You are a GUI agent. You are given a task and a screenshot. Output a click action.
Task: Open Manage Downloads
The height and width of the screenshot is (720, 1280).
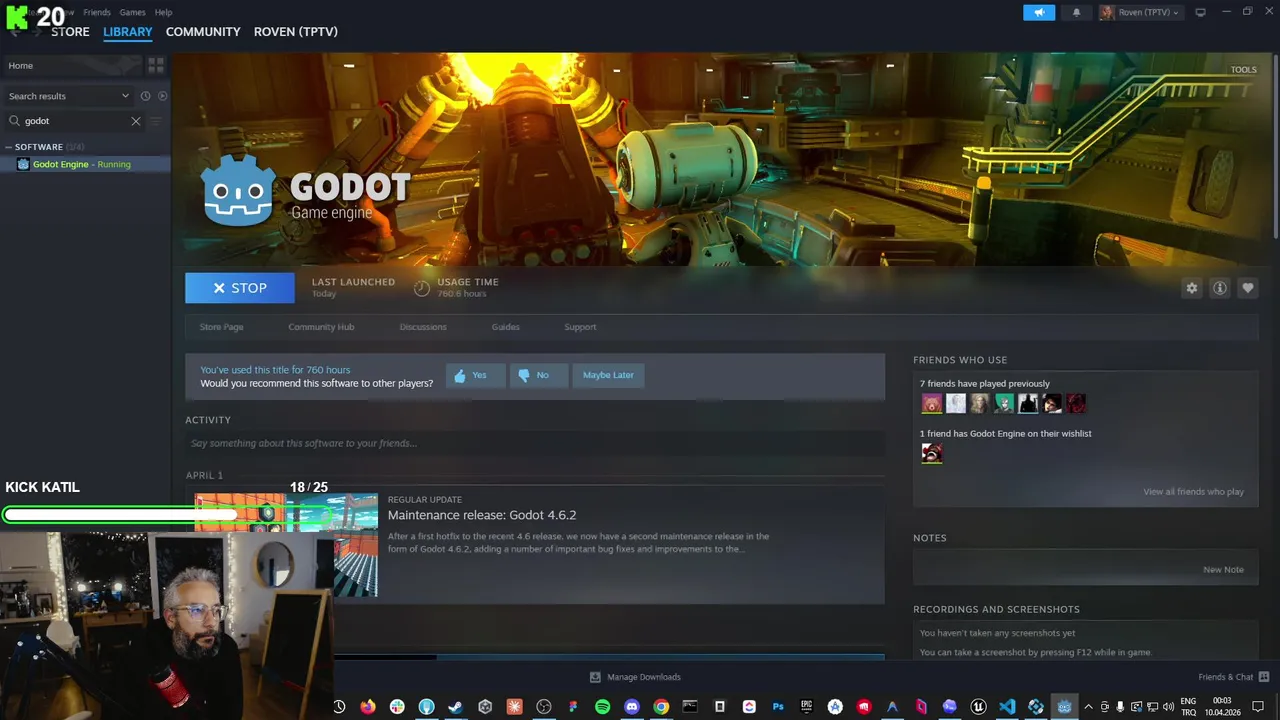pyautogui.click(x=635, y=677)
